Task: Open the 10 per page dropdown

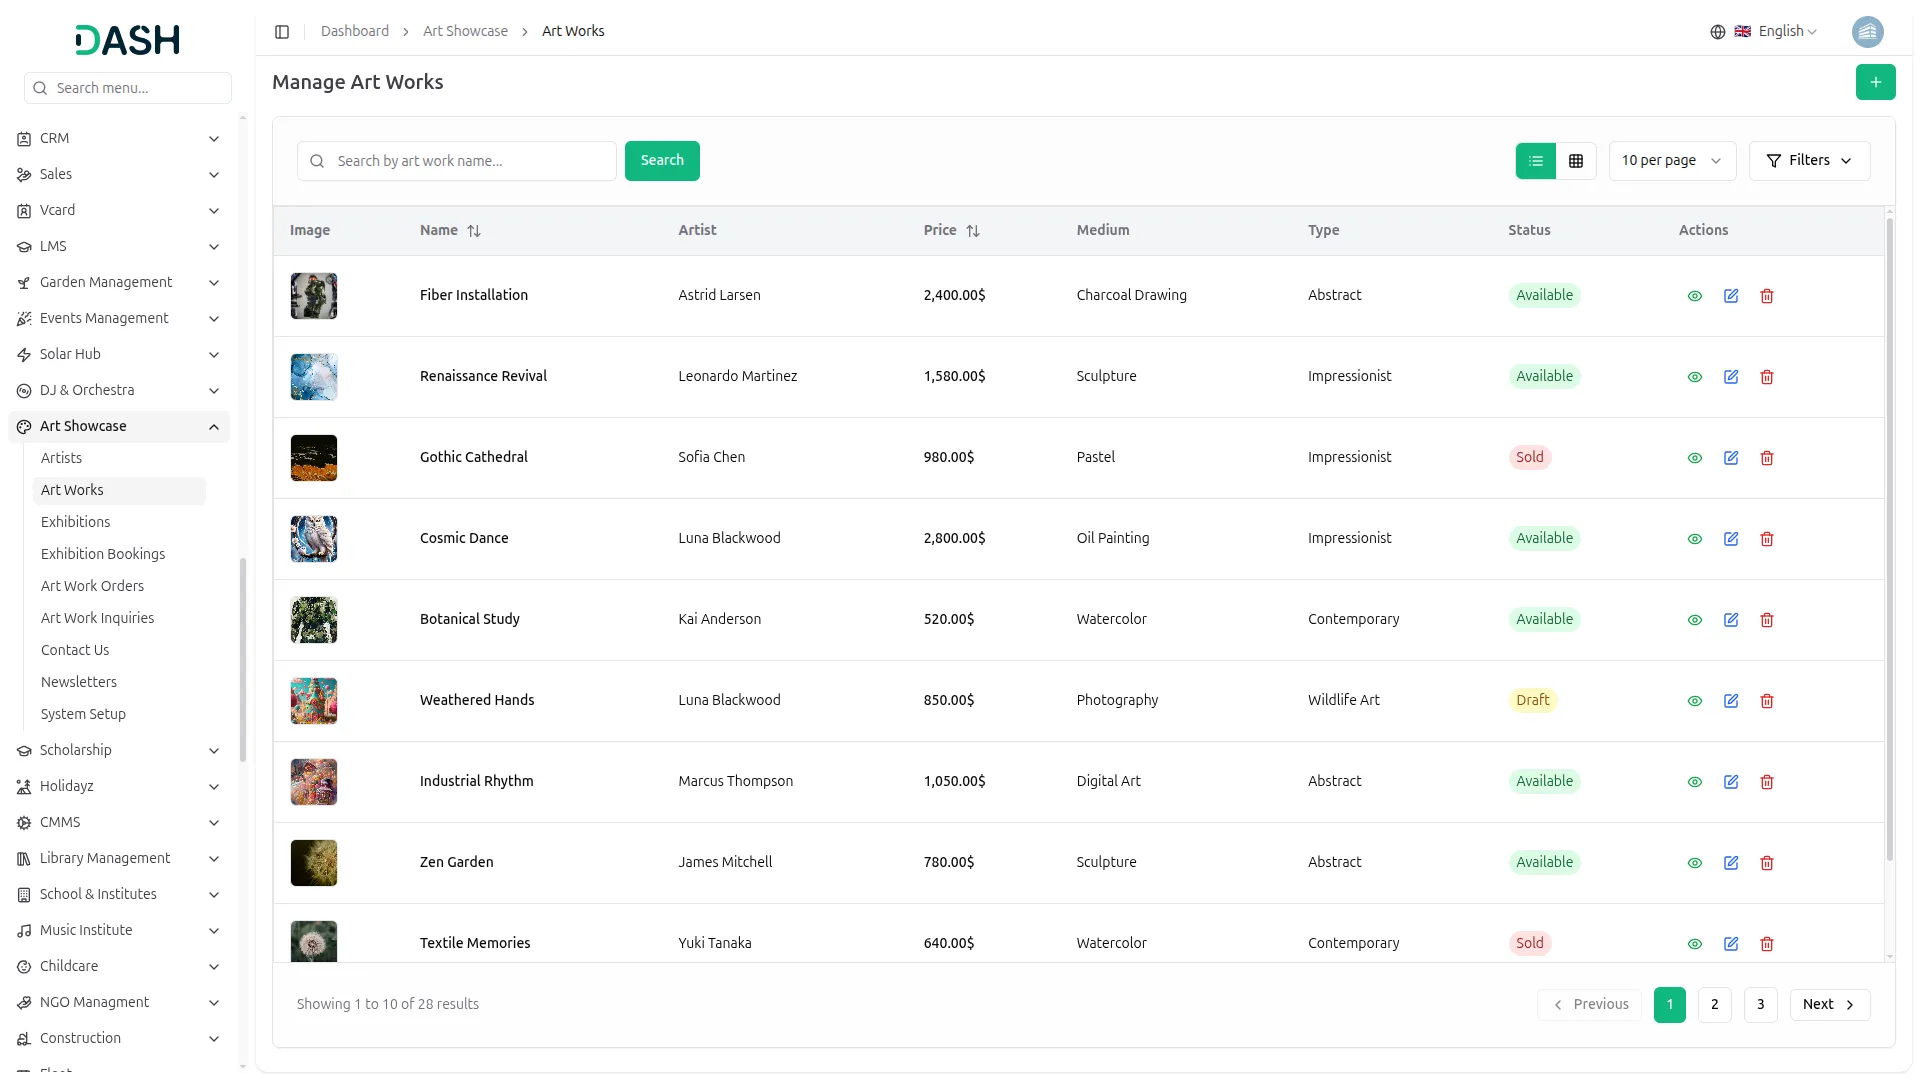Action: pos(1671,161)
